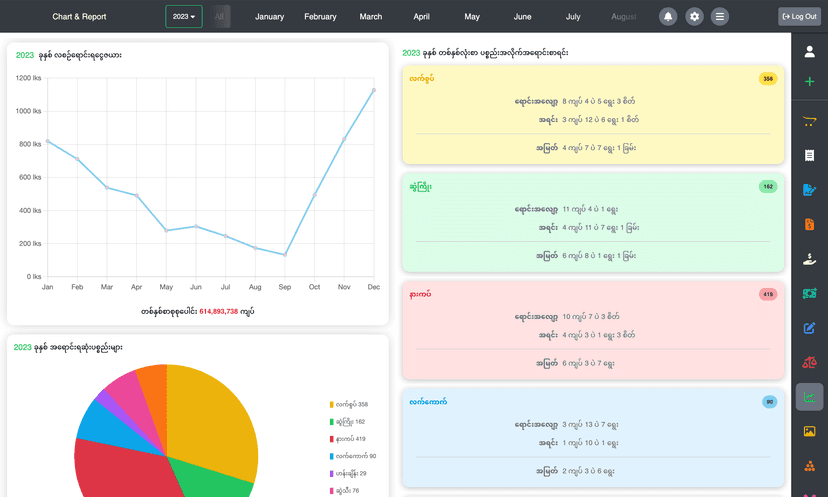This screenshot has height=497, width=828.
Task: Click the 356 badge on the yellow card
Action: 768,79
